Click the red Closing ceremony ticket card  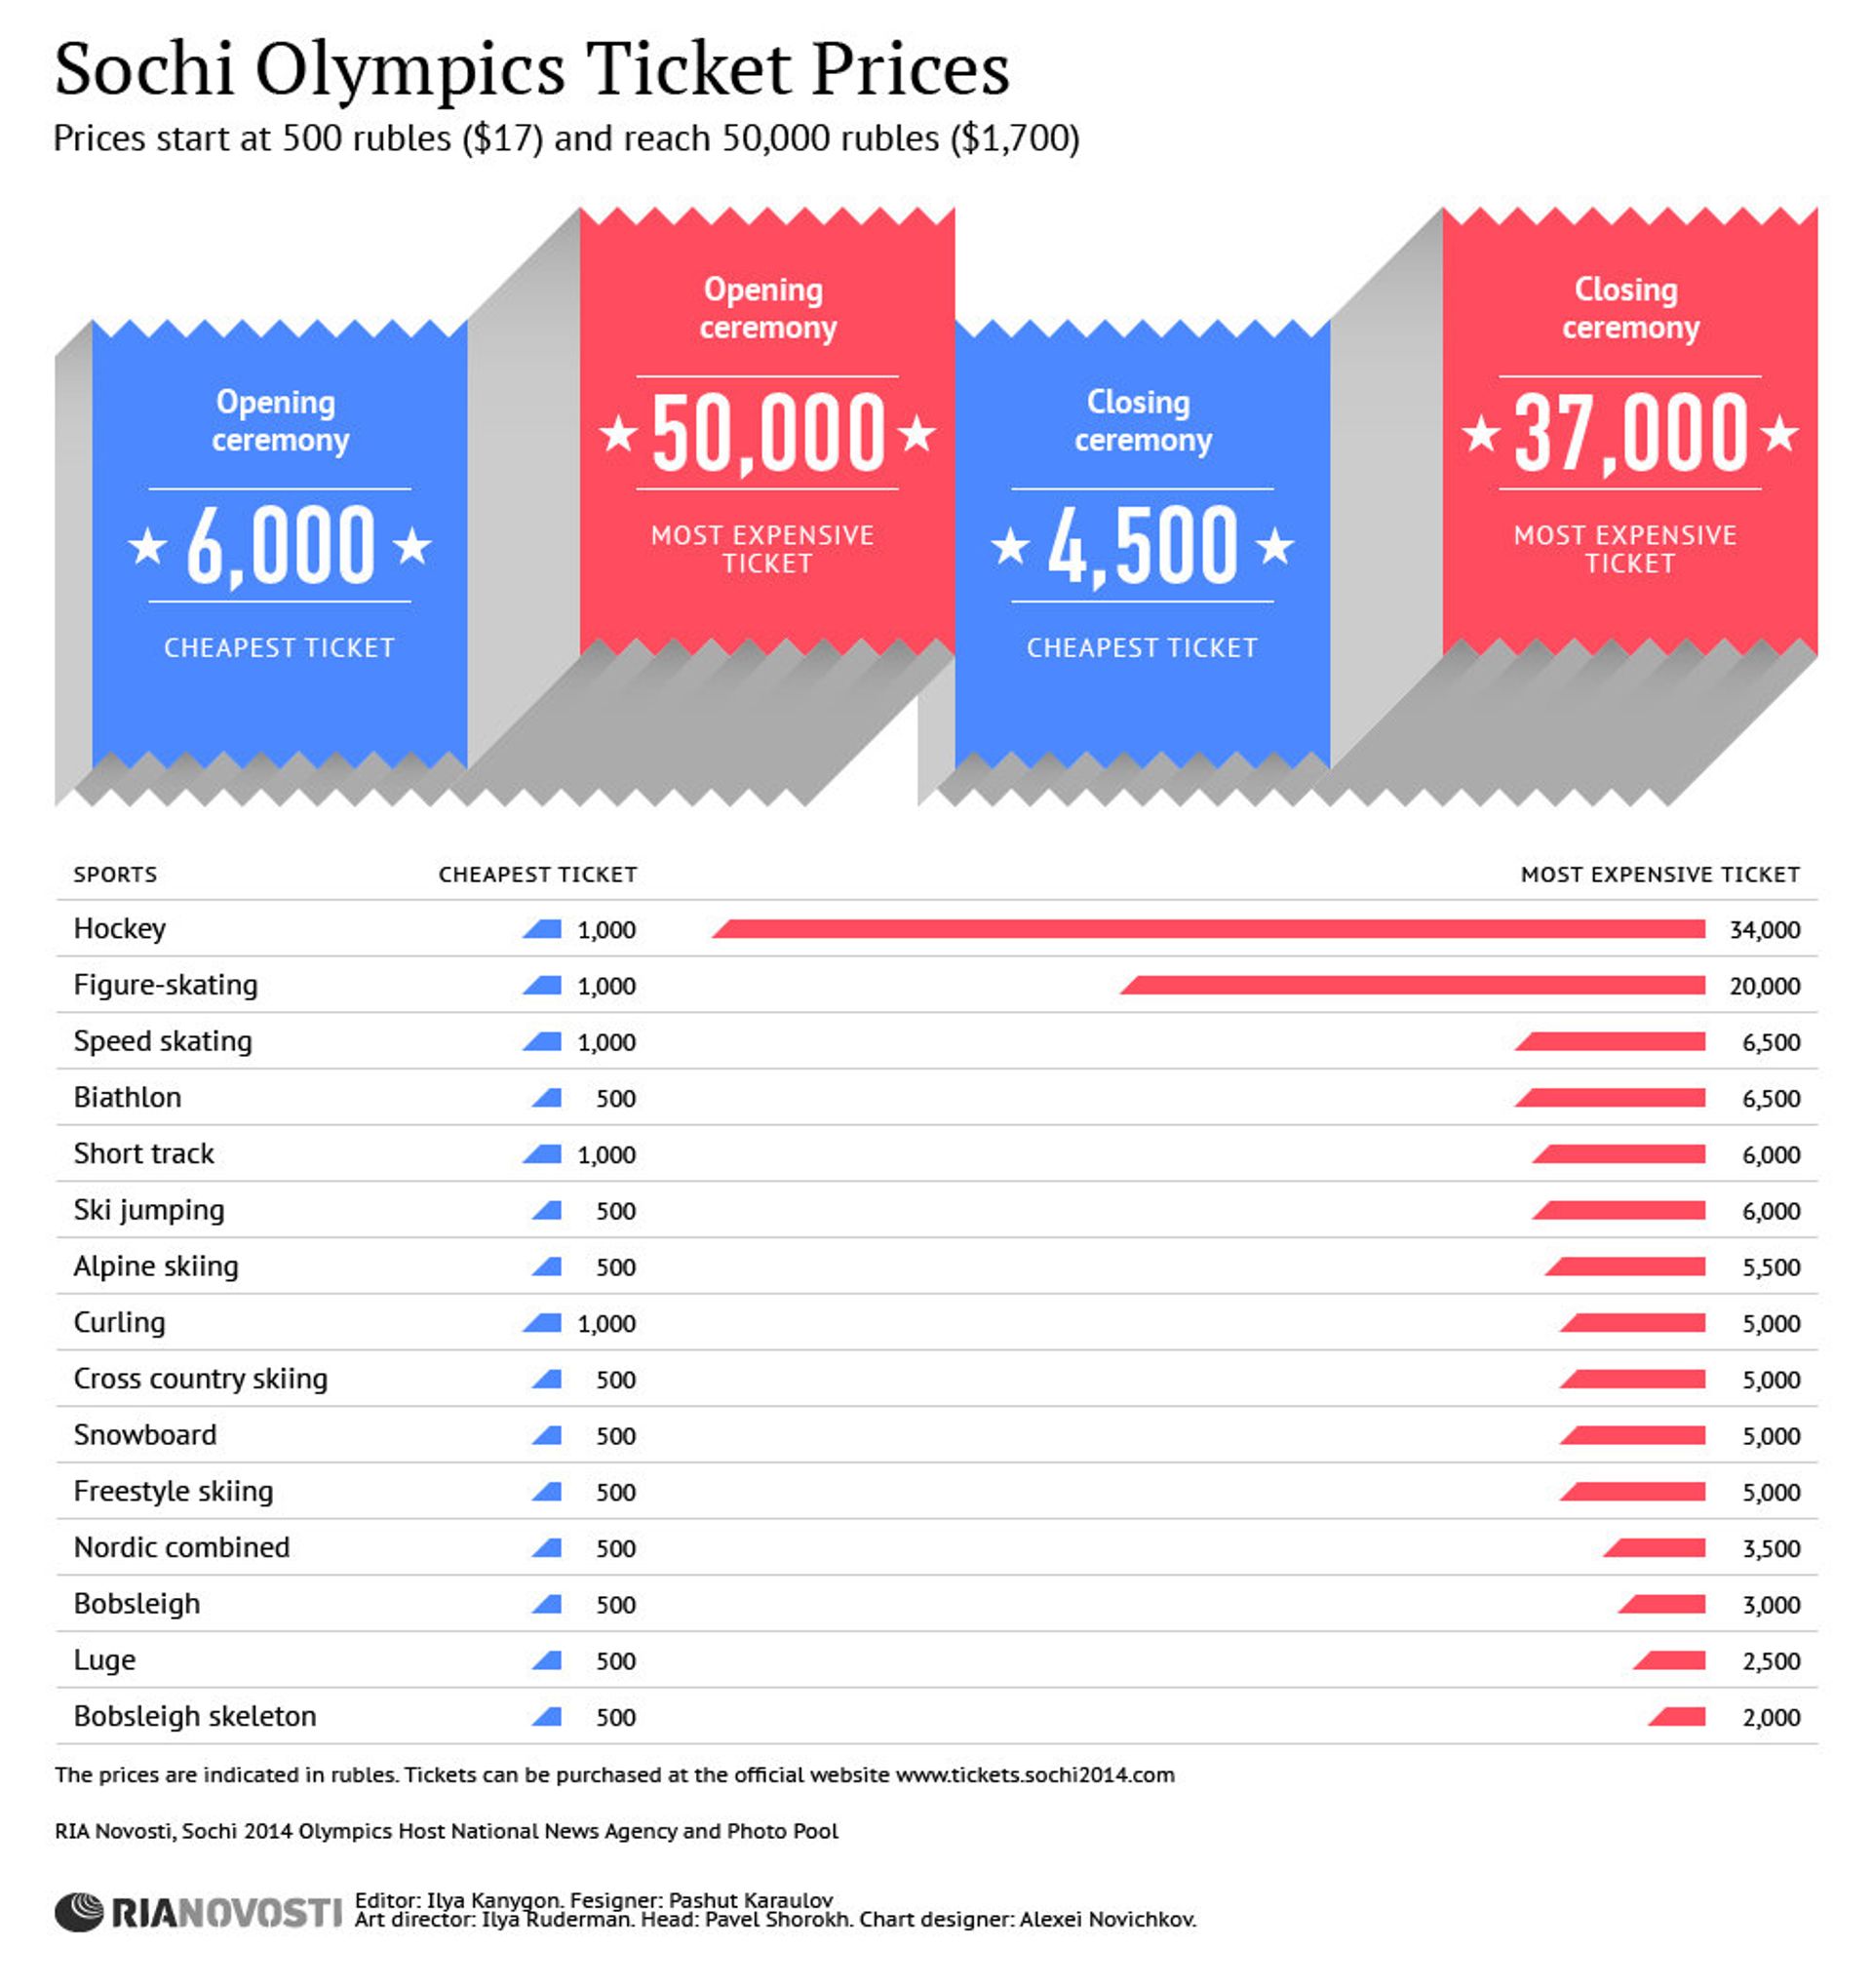[1630, 432]
